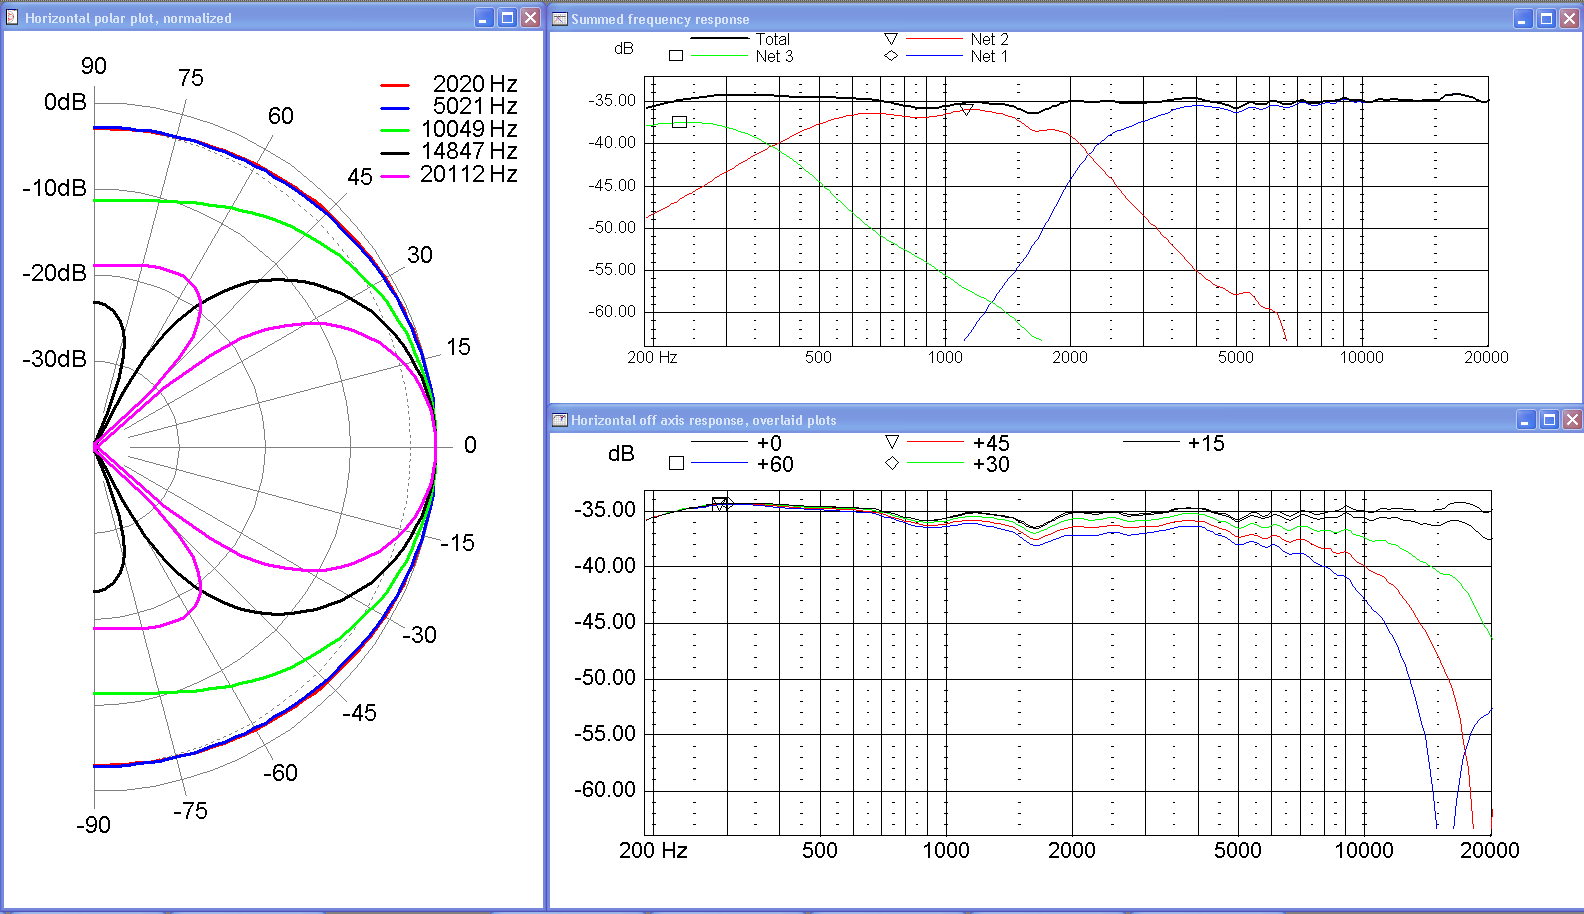Click the red 2020 Hz legend line
The image size is (1584, 914).
tap(395, 85)
